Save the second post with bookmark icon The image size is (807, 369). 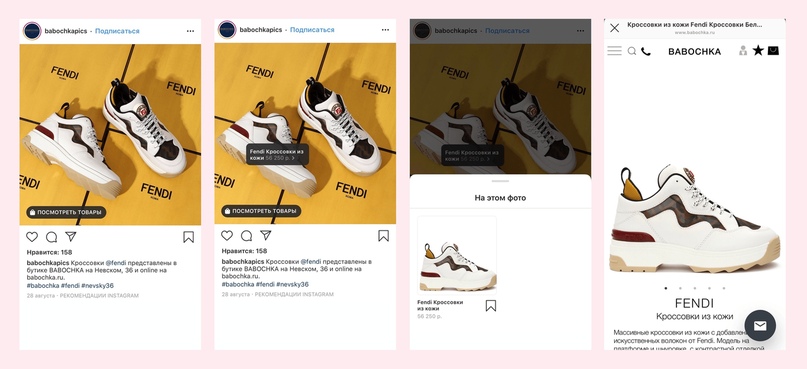(x=383, y=236)
